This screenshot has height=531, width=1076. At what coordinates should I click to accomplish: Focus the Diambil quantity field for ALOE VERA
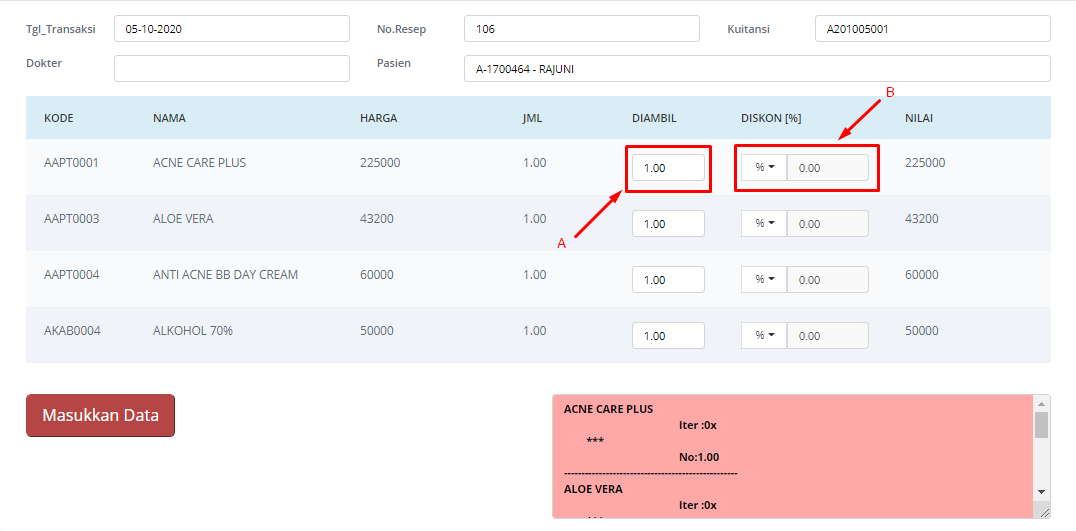(x=668, y=224)
